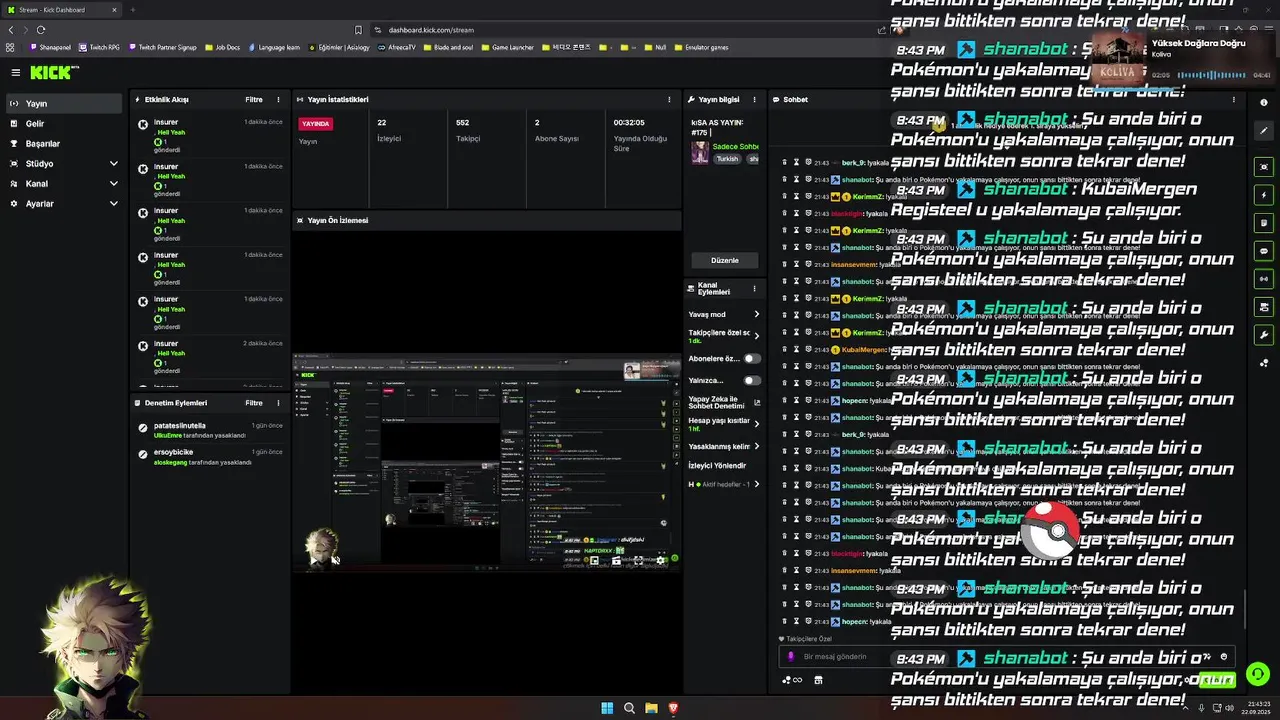This screenshot has width=1280, height=720.
Task: Open the Twitch RPG bookmark
Action: pos(99,47)
